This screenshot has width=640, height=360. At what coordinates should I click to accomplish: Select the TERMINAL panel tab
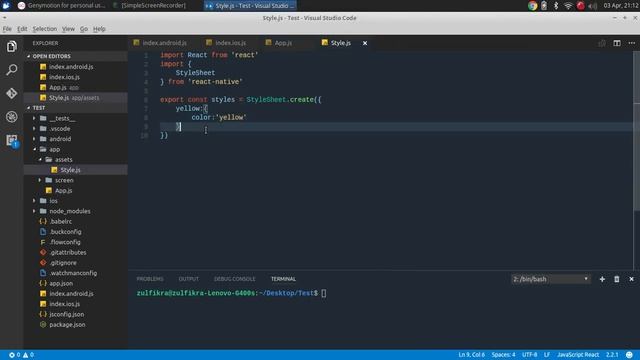tap(283, 279)
